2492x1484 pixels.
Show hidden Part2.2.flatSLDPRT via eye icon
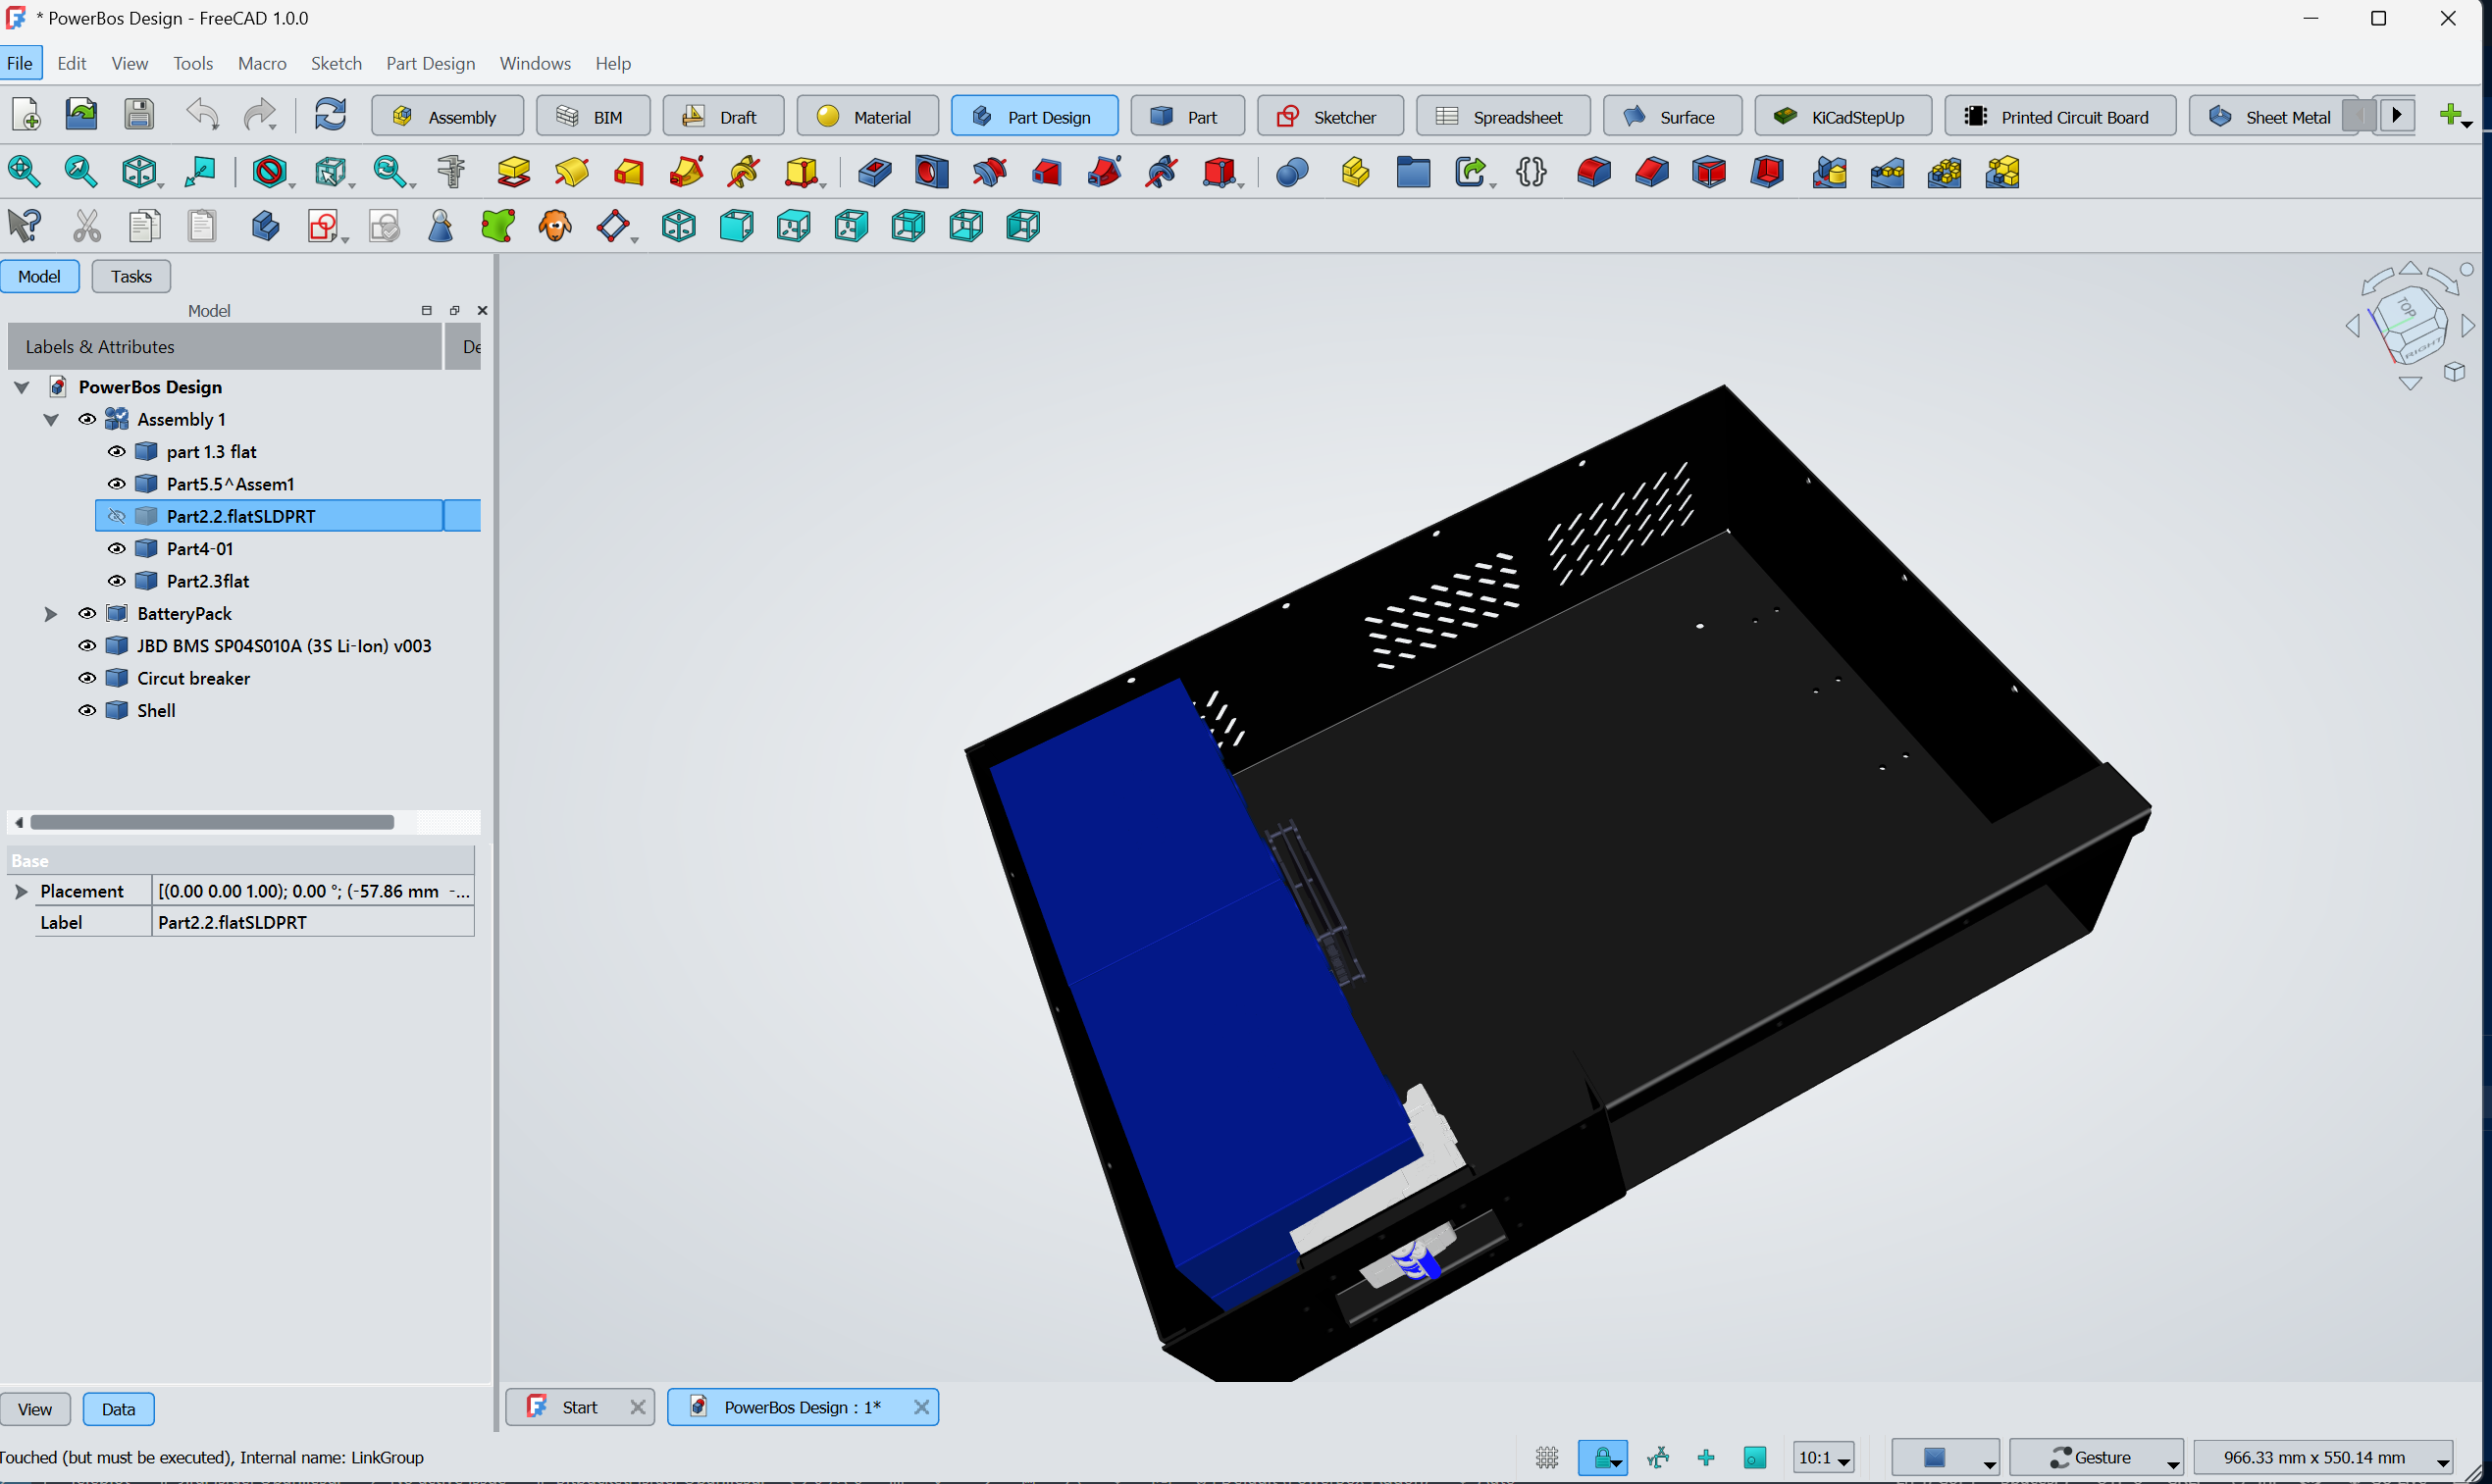pyautogui.click(x=116, y=516)
